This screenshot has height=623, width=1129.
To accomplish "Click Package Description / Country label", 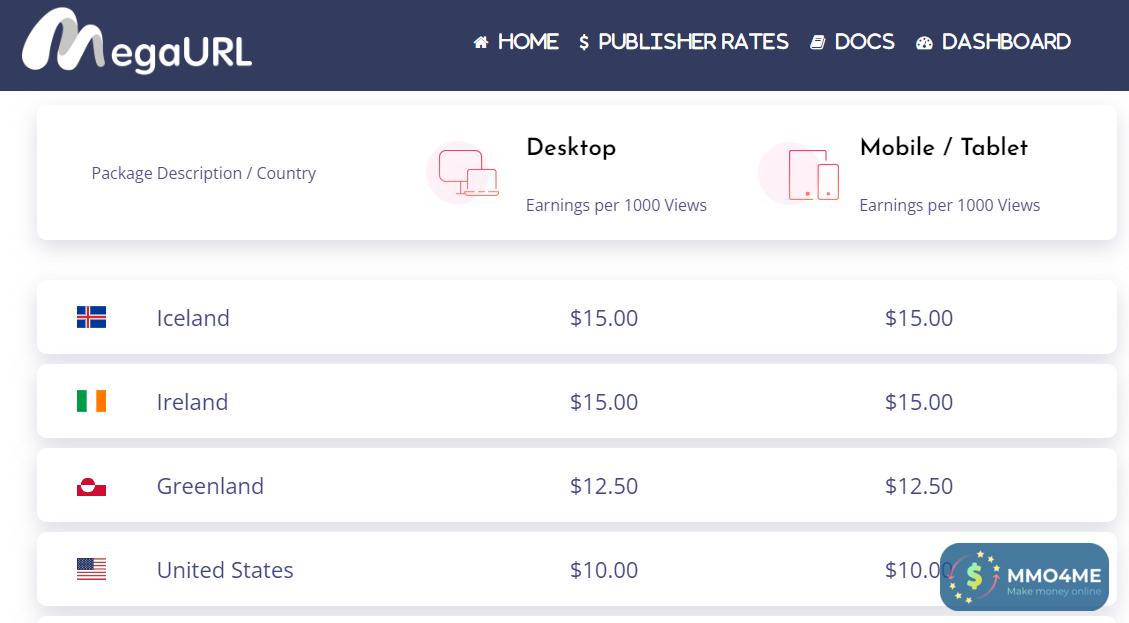I will [203, 173].
